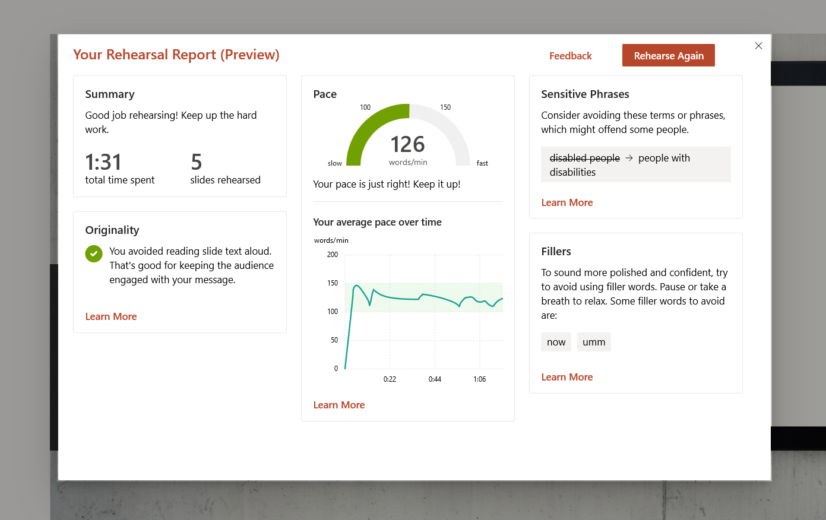Click the Rehearse Again button
The width and height of the screenshot is (826, 520).
pyautogui.click(x=668, y=56)
